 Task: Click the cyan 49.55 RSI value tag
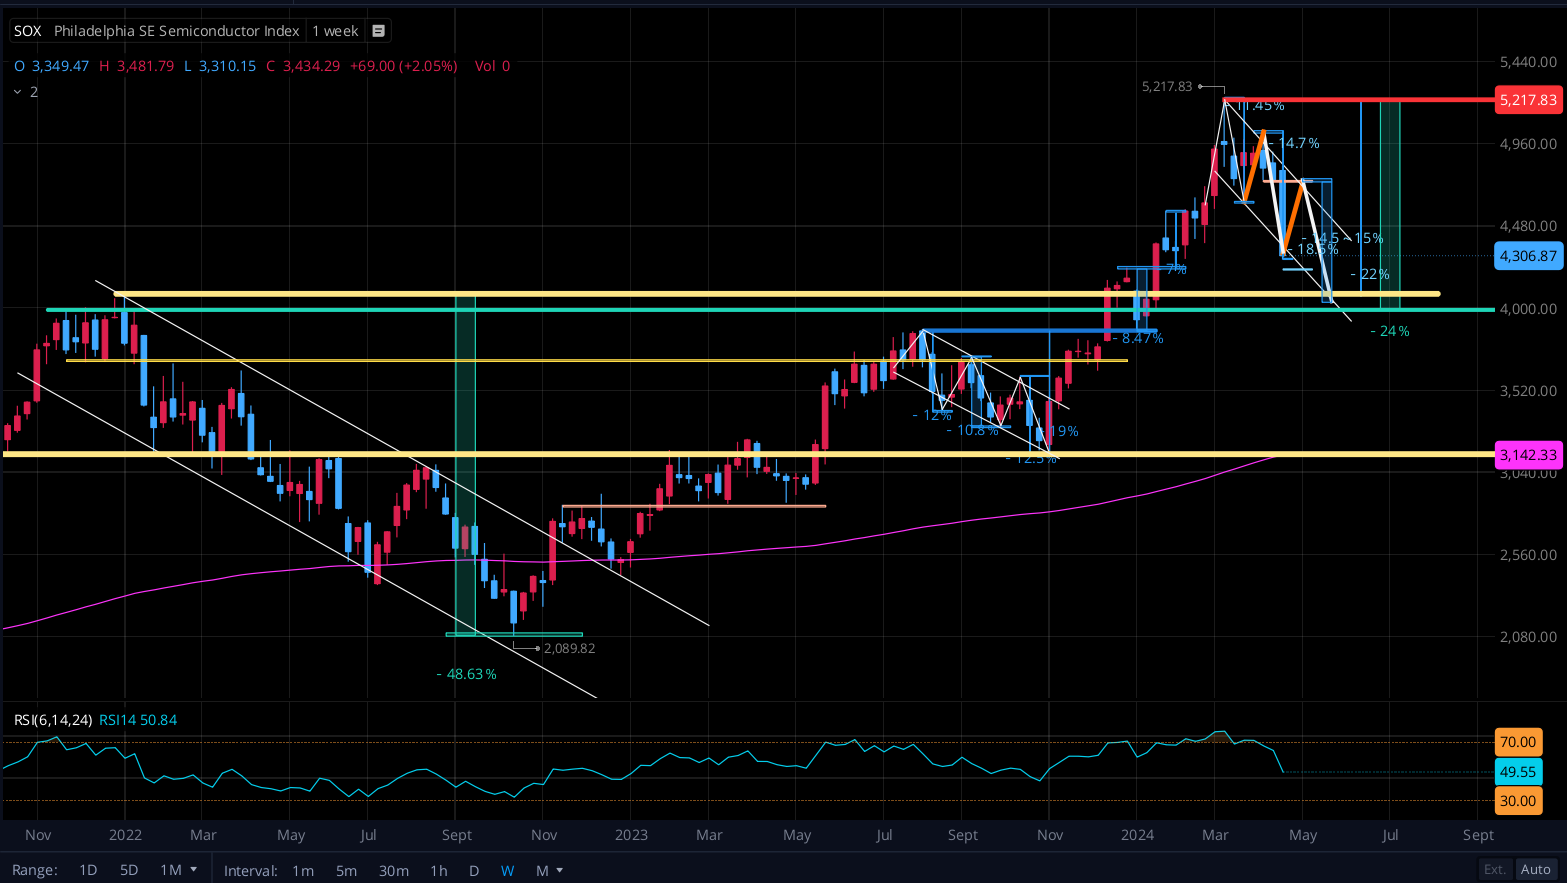[x=1518, y=771]
